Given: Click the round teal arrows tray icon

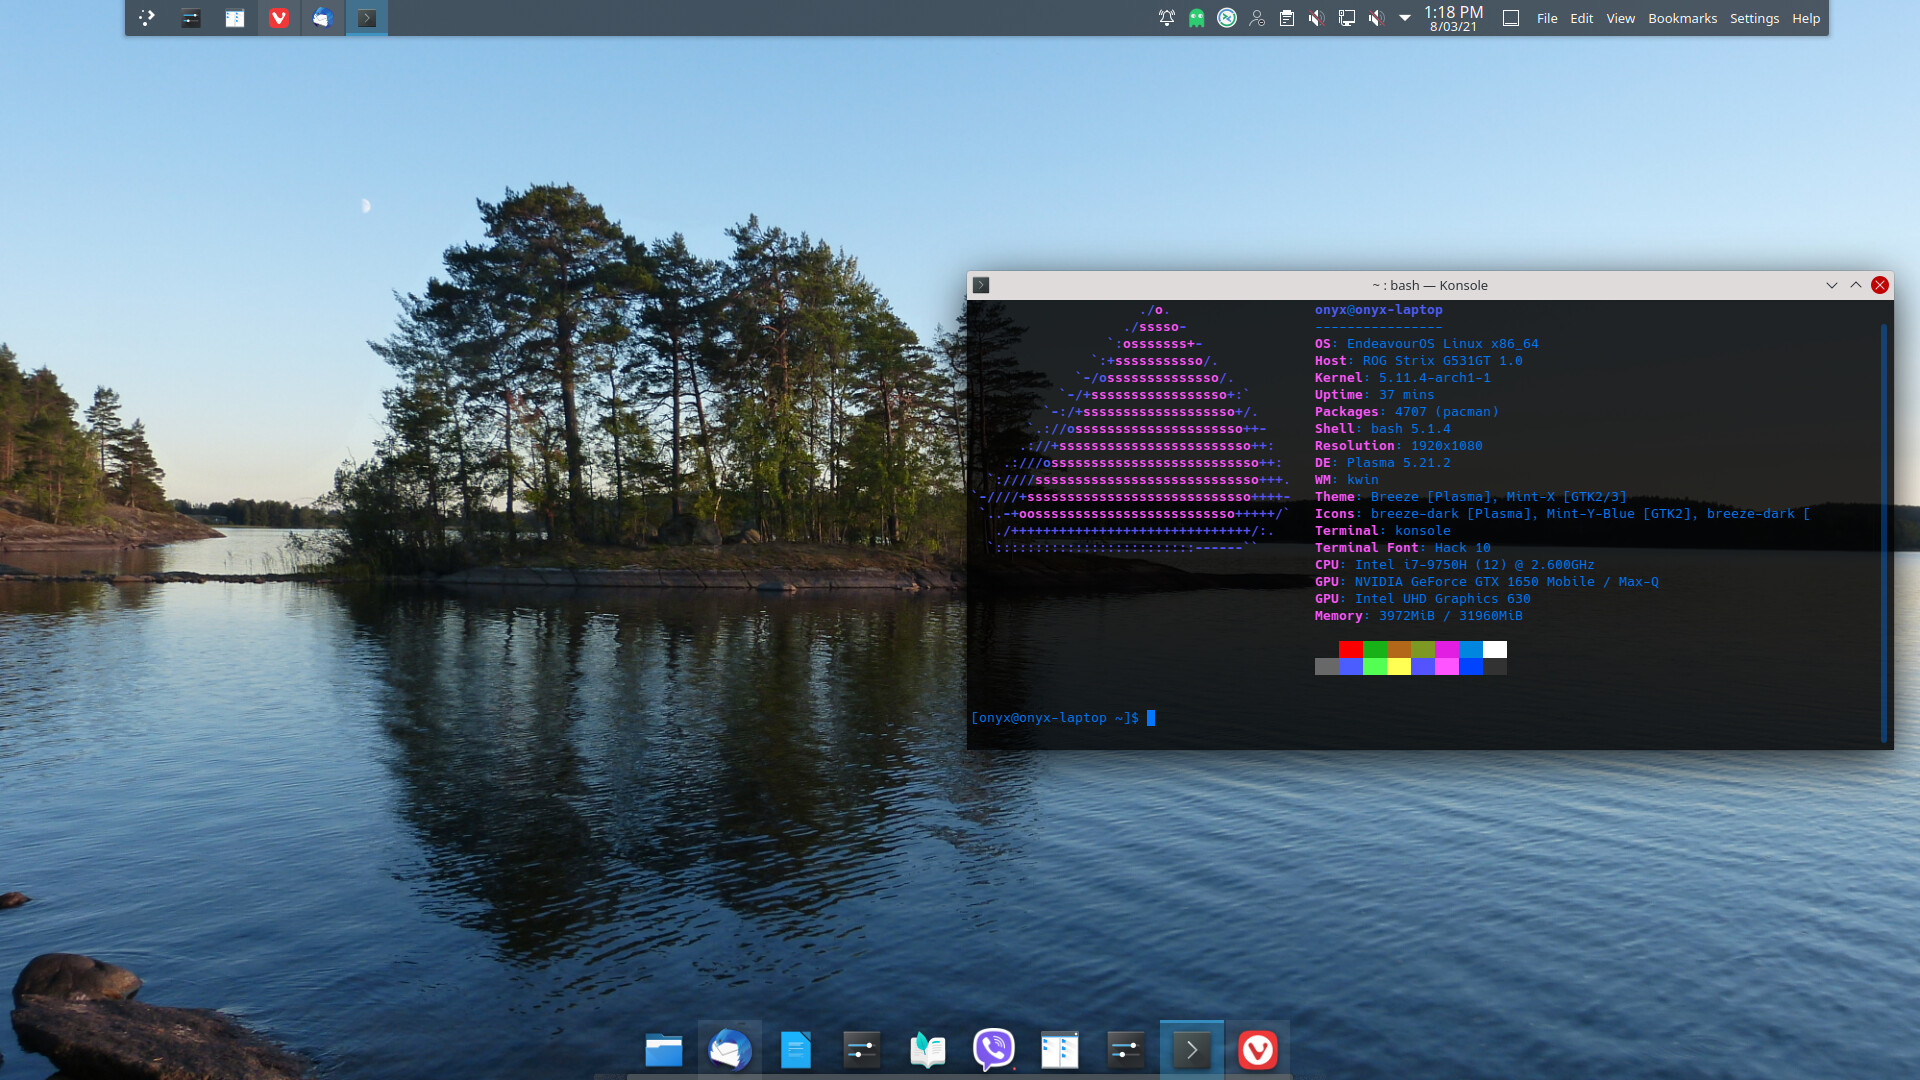Looking at the screenshot, I should point(1227,18).
